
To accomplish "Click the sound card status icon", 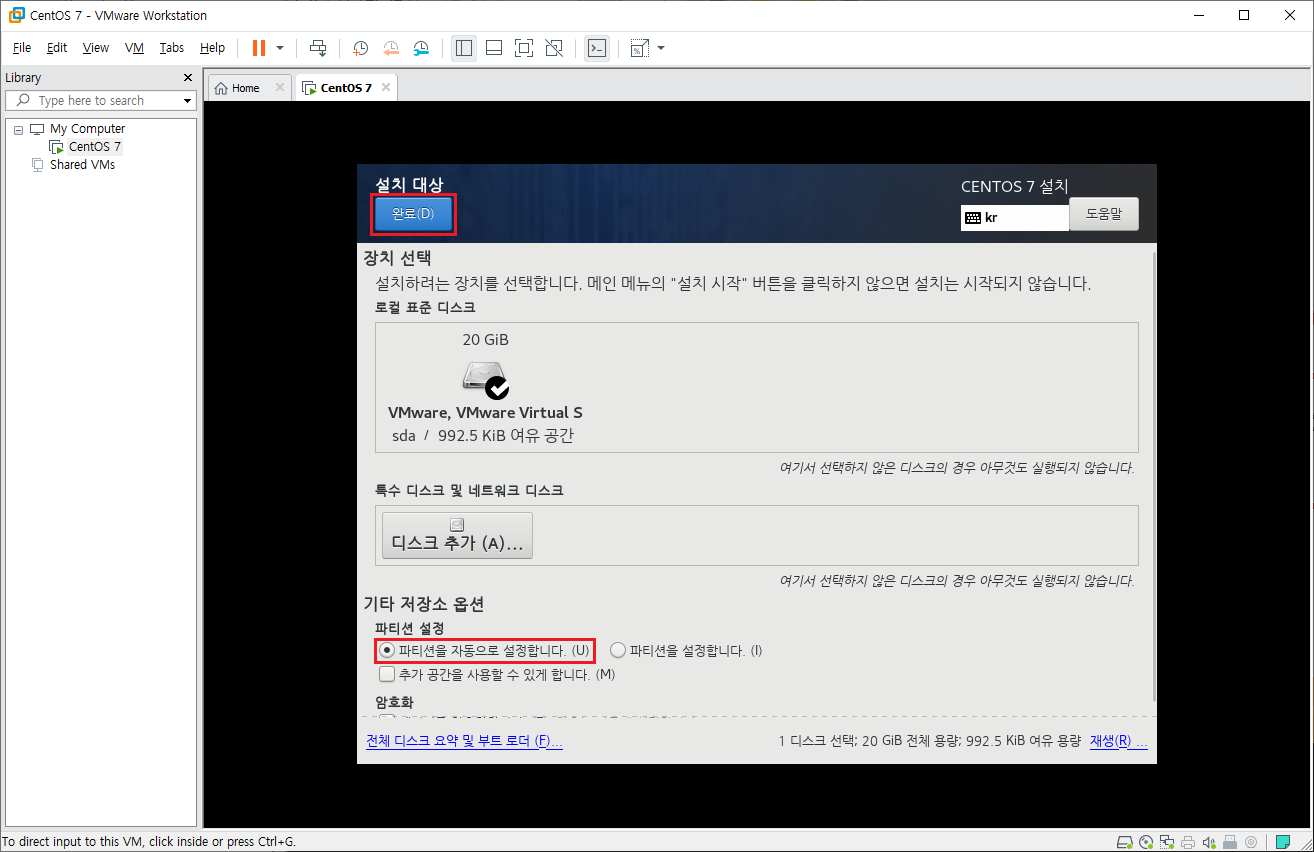I will click(1209, 842).
